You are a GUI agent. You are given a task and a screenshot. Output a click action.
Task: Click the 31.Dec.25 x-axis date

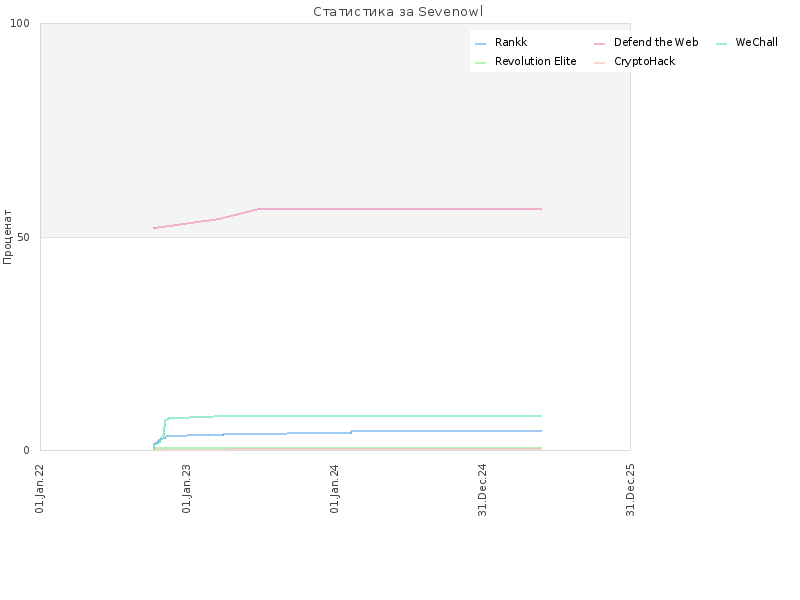click(630, 490)
